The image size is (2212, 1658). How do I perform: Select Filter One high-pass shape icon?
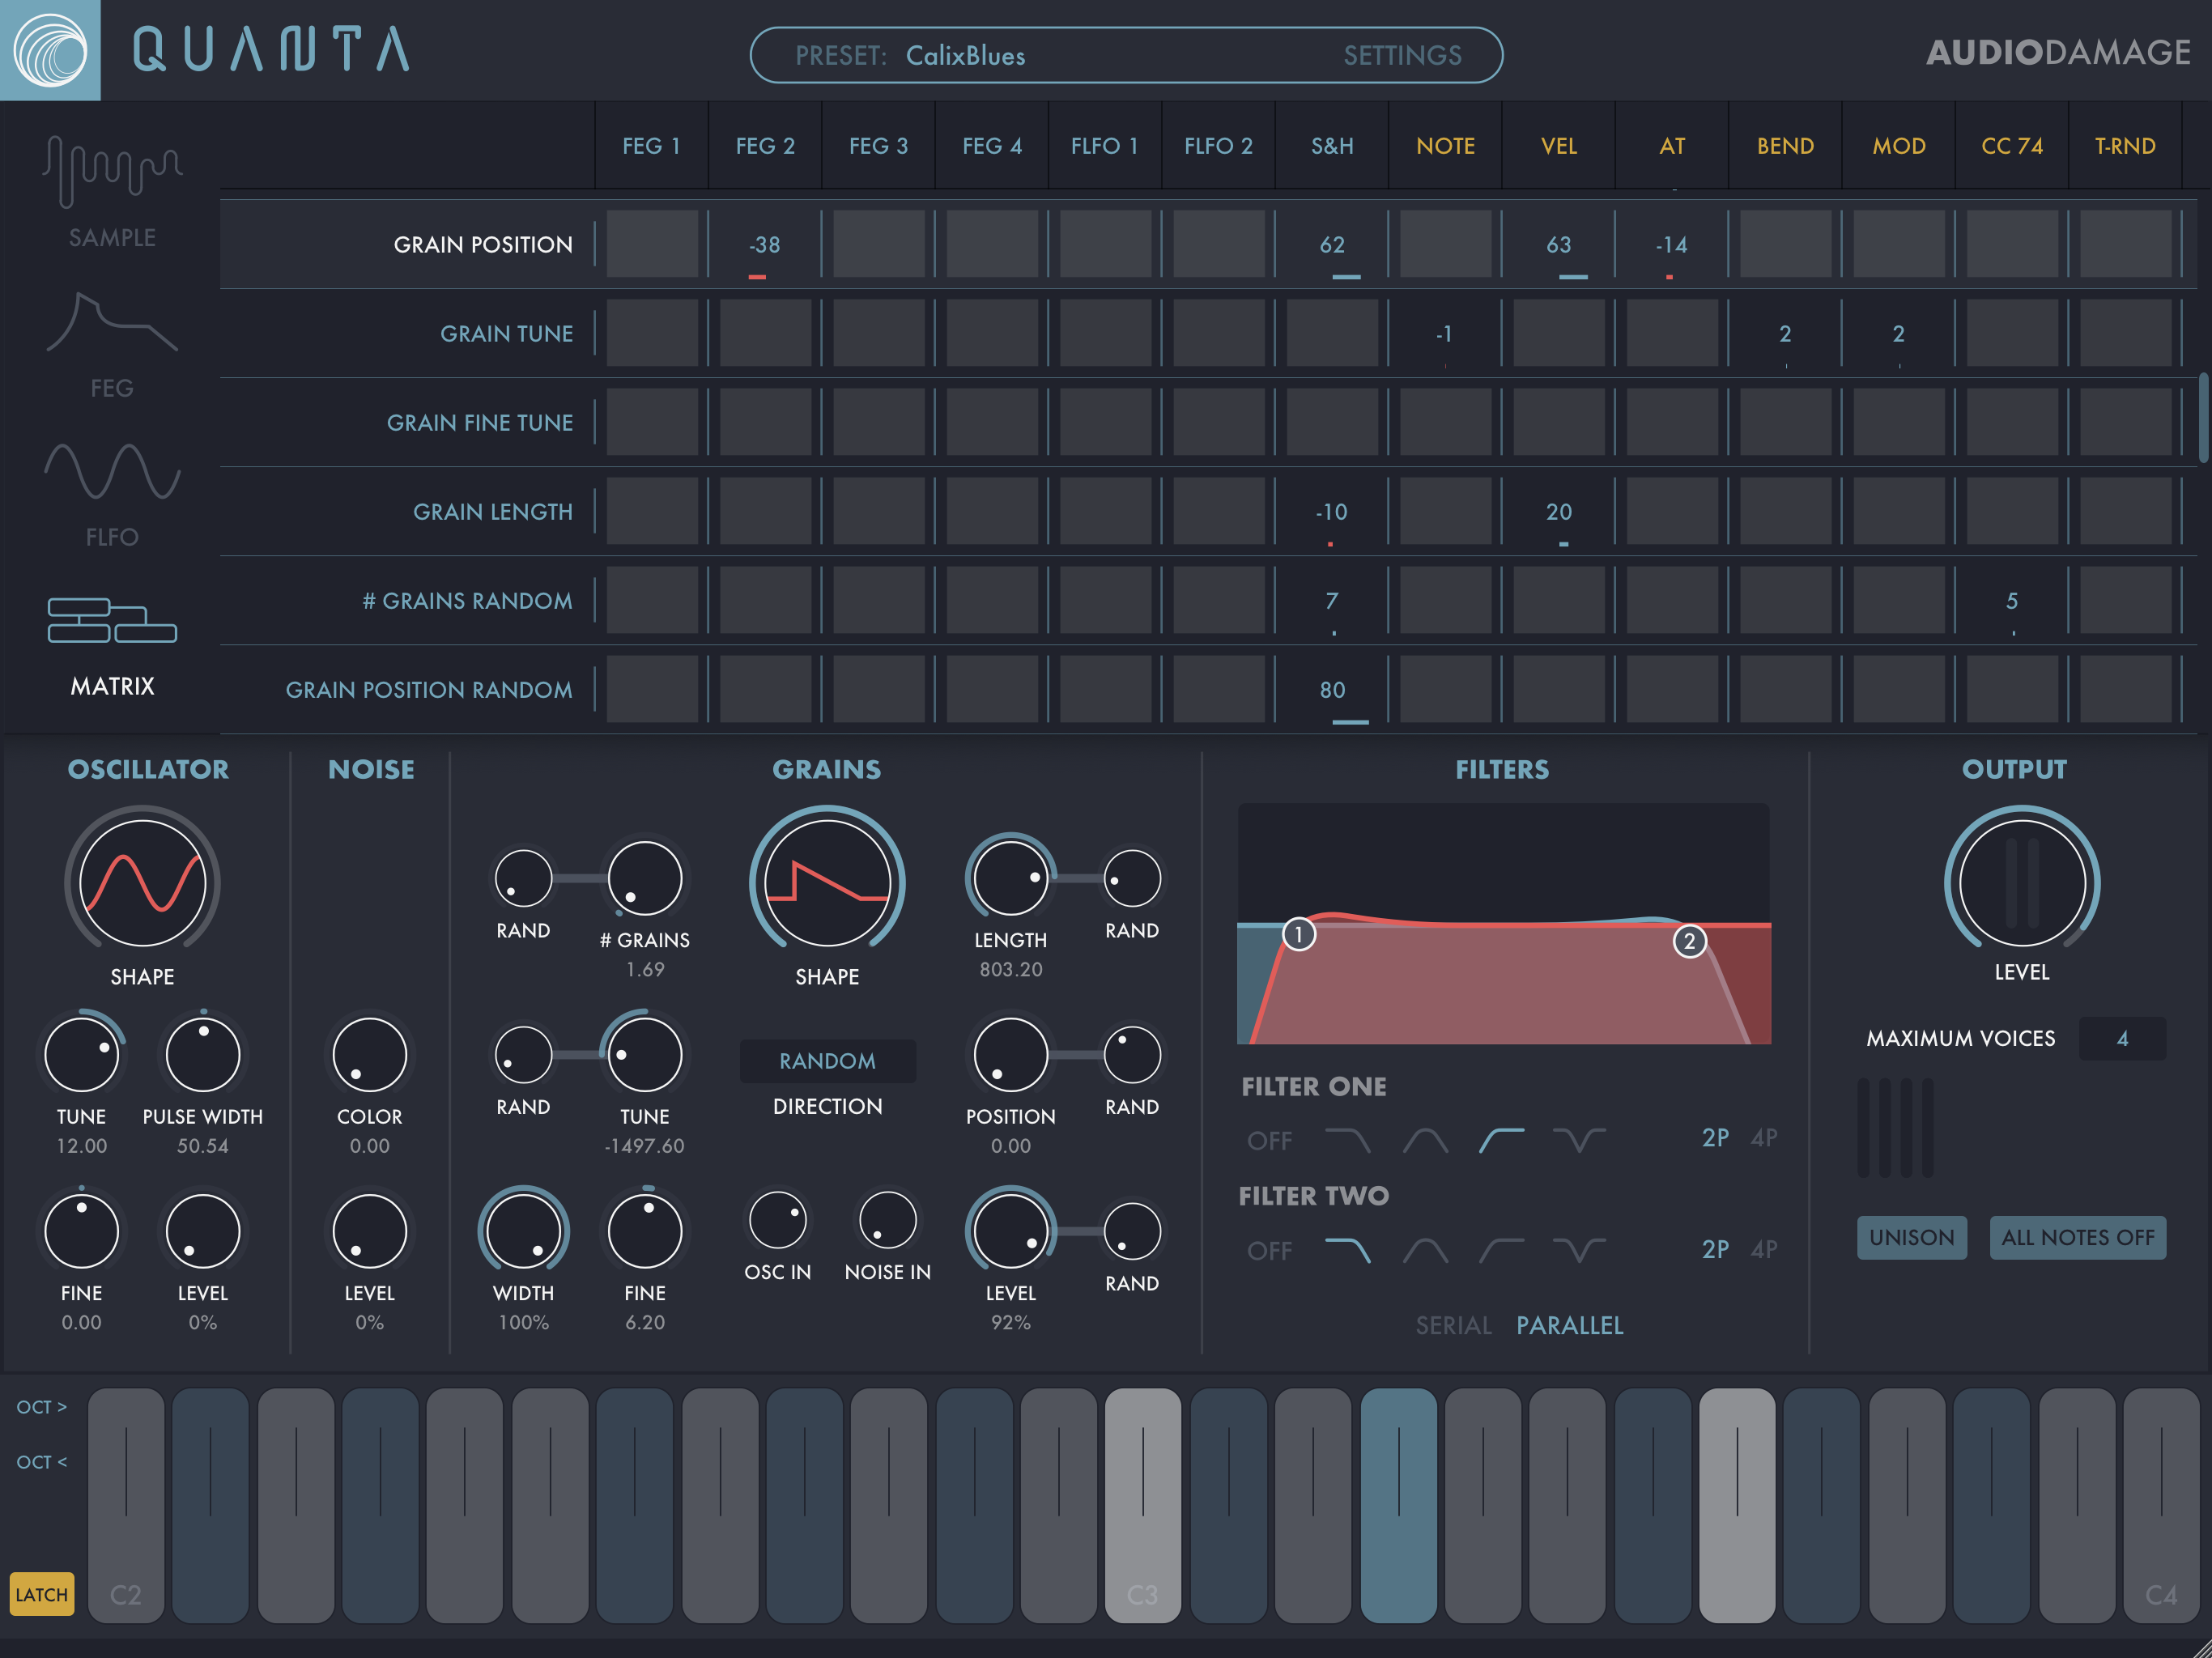click(1502, 1139)
